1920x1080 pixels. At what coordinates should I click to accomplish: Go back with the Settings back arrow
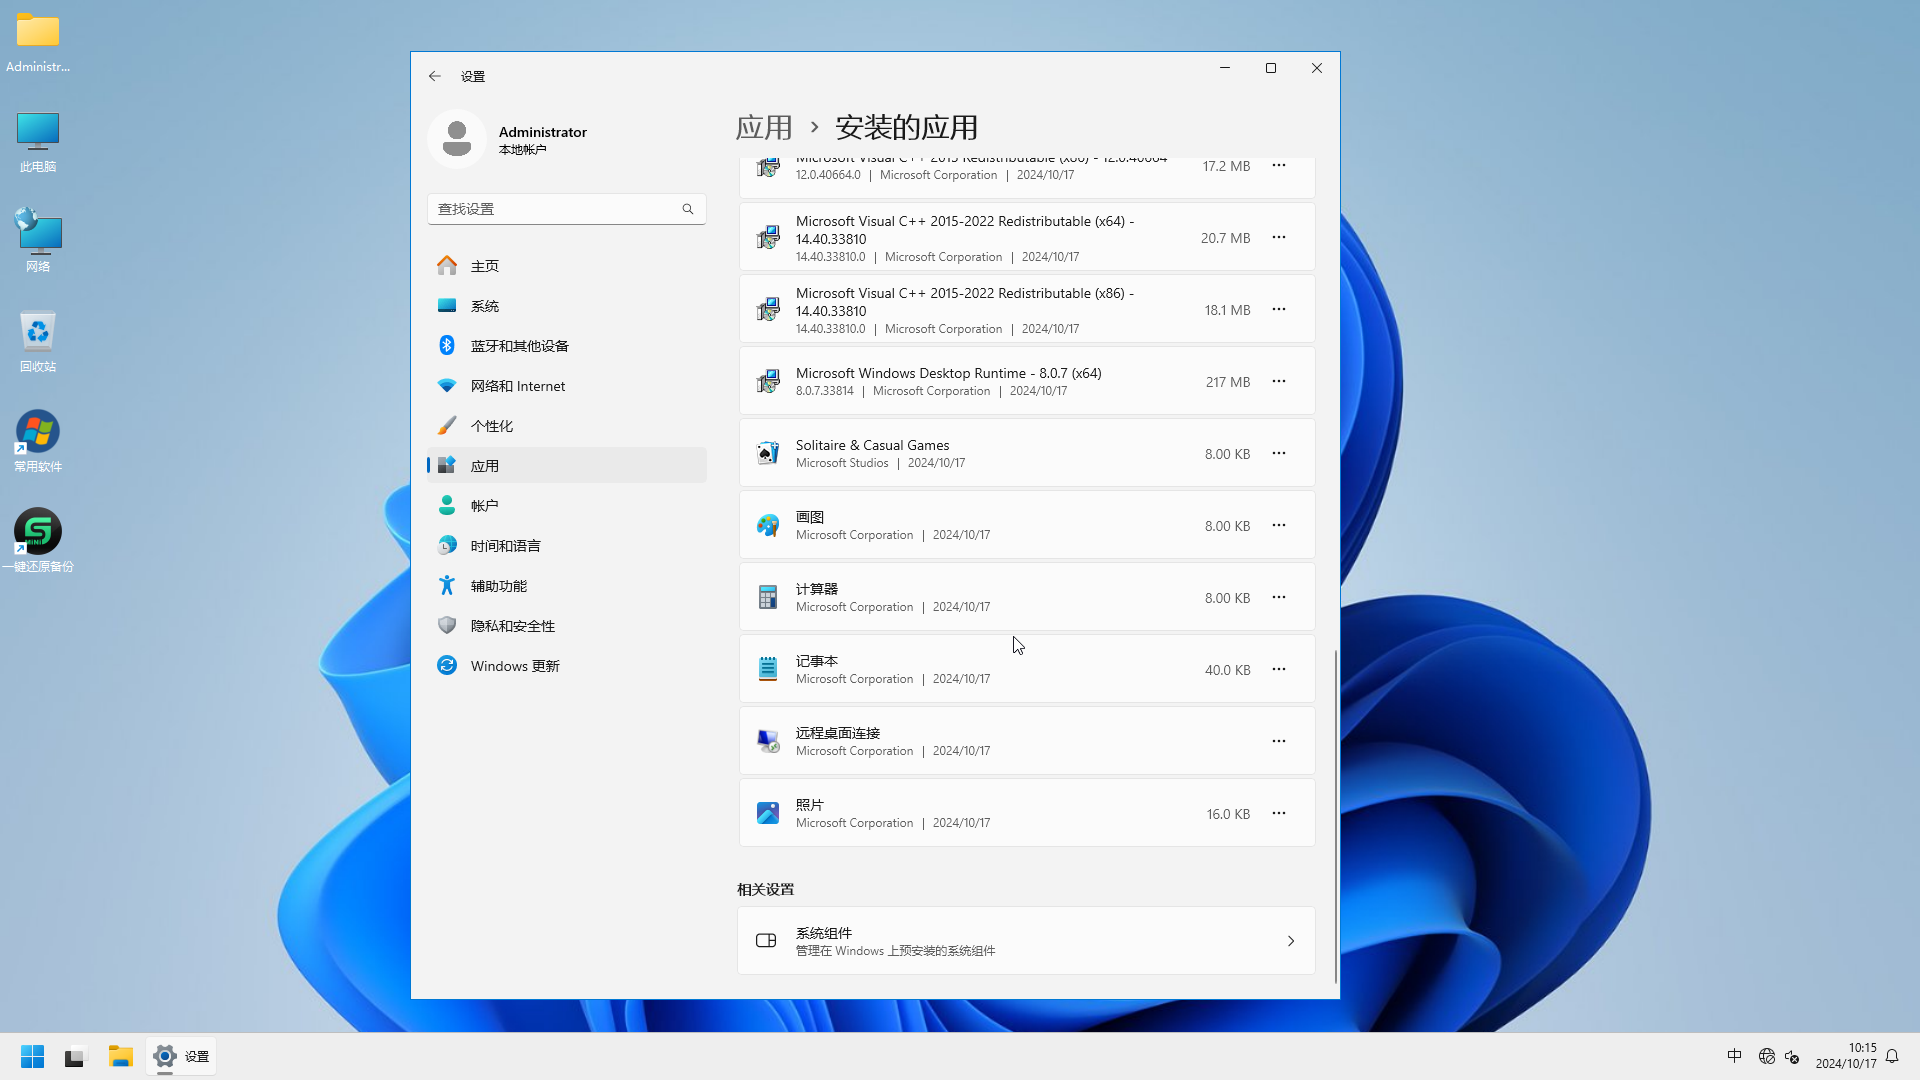(435, 76)
